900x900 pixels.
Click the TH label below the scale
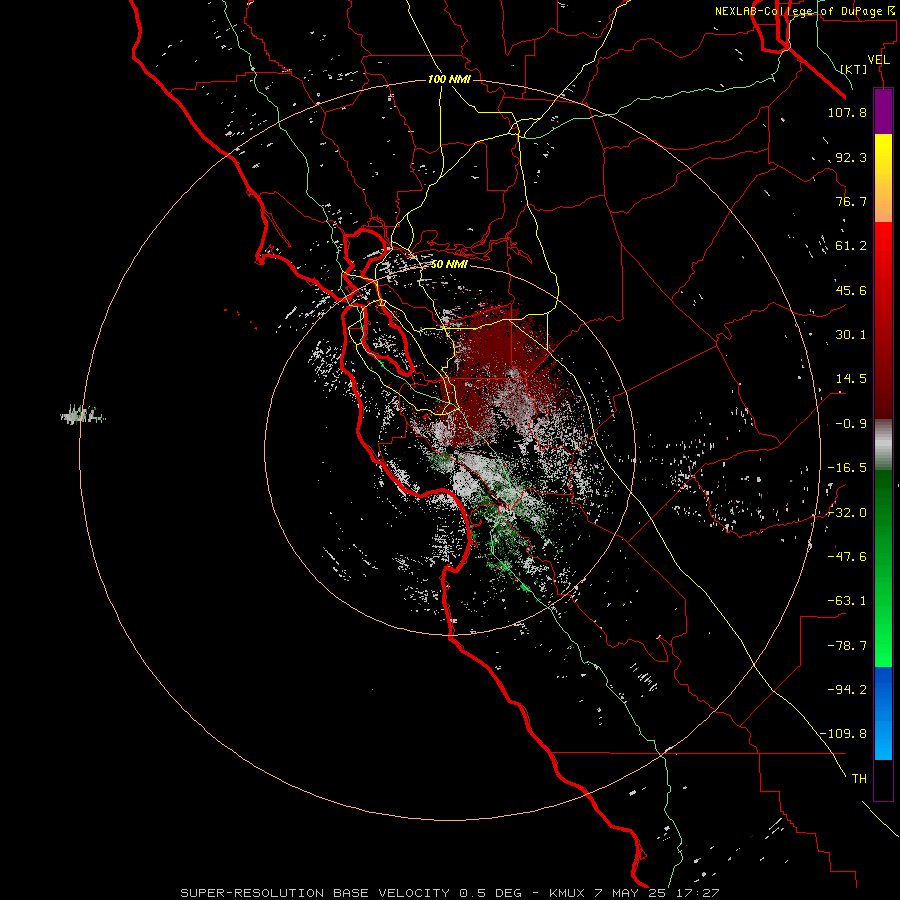pos(859,779)
